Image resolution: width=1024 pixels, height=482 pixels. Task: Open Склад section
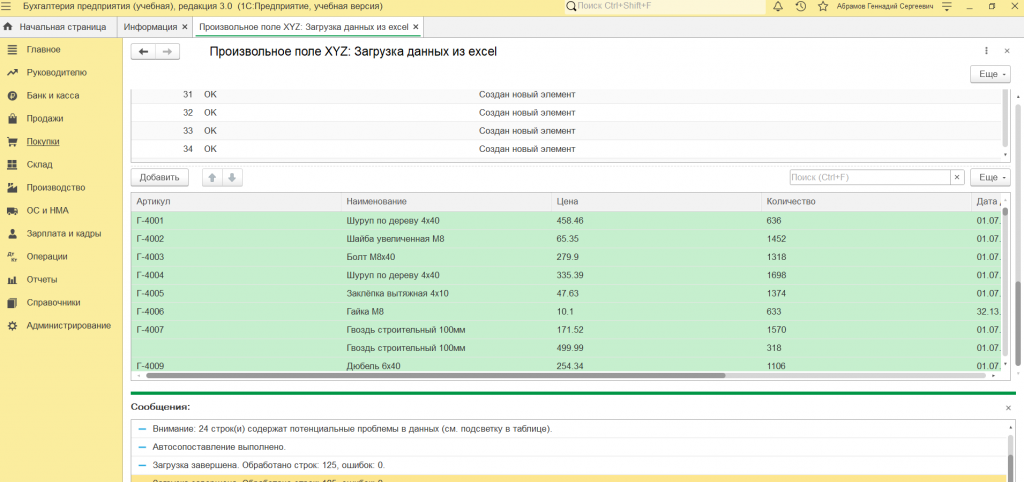pyautogui.click(x=39, y=165)
